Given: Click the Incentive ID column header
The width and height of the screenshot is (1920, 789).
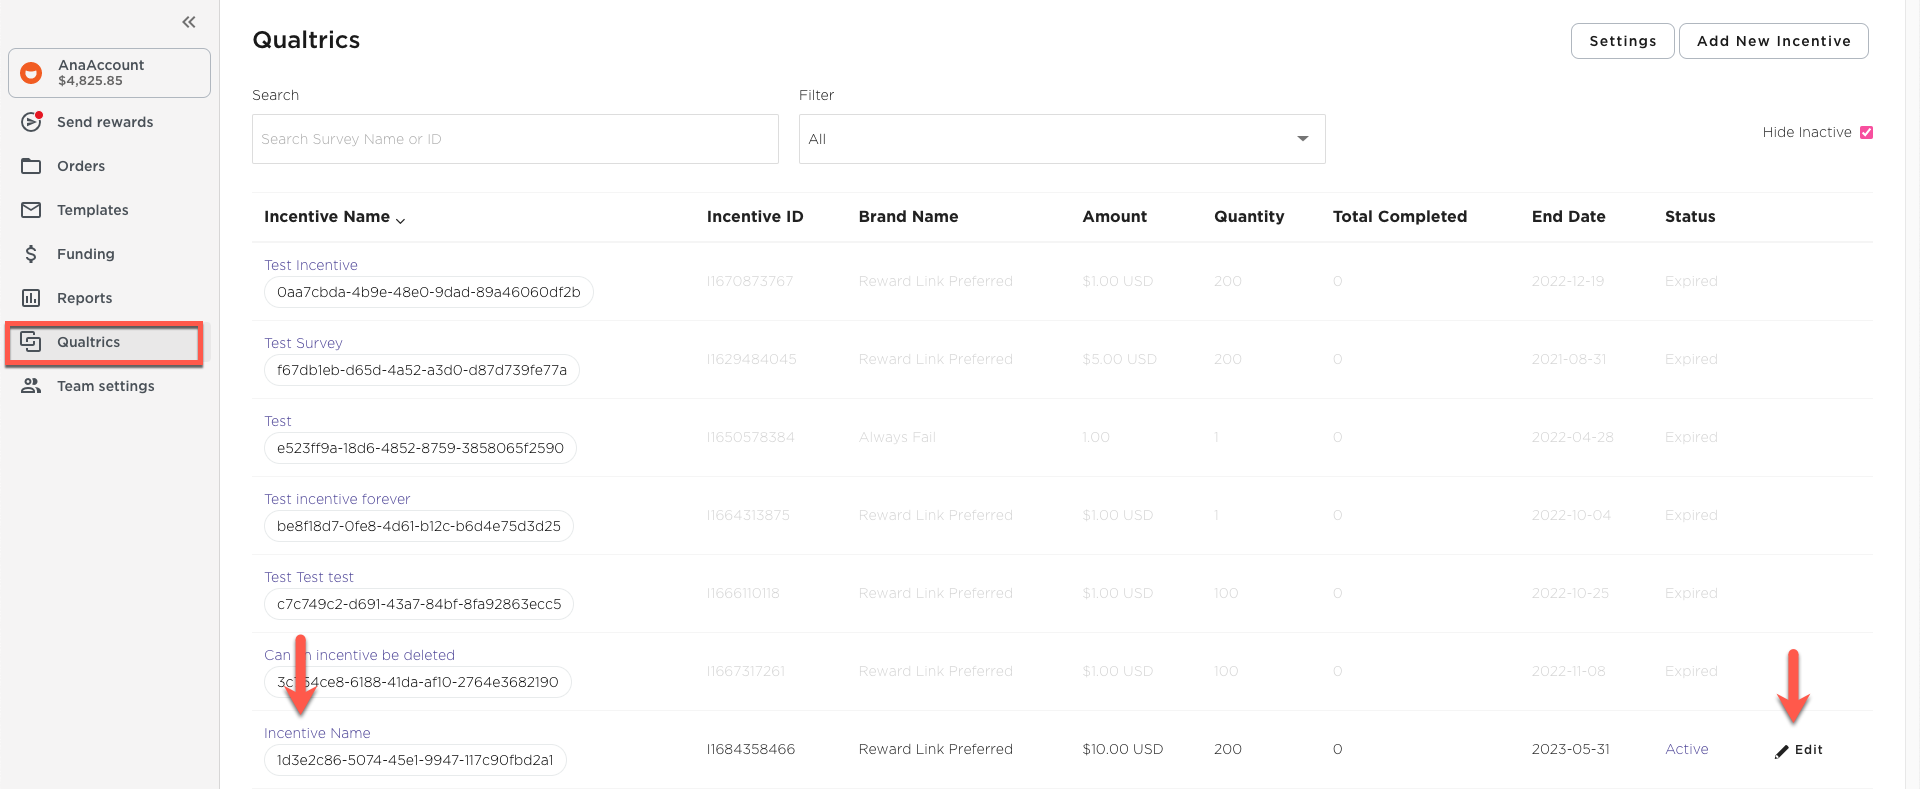Looking at the screenshot, I should [x=755, y=216].
